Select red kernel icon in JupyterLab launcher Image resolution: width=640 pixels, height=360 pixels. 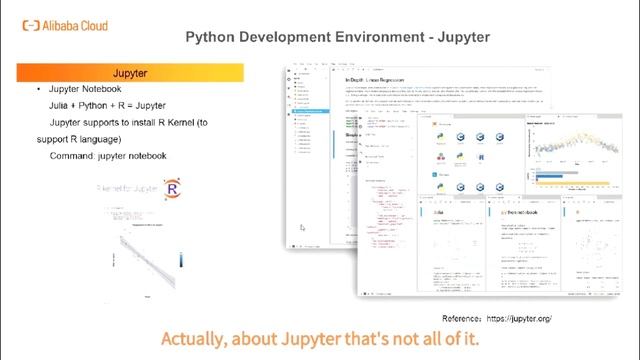pyautogui.click(x=441, y=157)
